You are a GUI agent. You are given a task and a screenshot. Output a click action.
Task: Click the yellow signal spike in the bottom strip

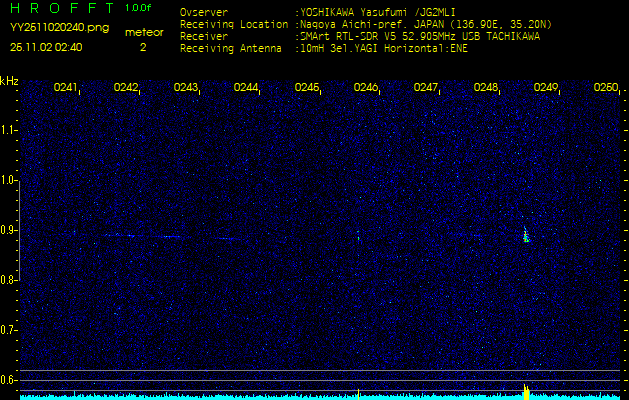(526, 391)
